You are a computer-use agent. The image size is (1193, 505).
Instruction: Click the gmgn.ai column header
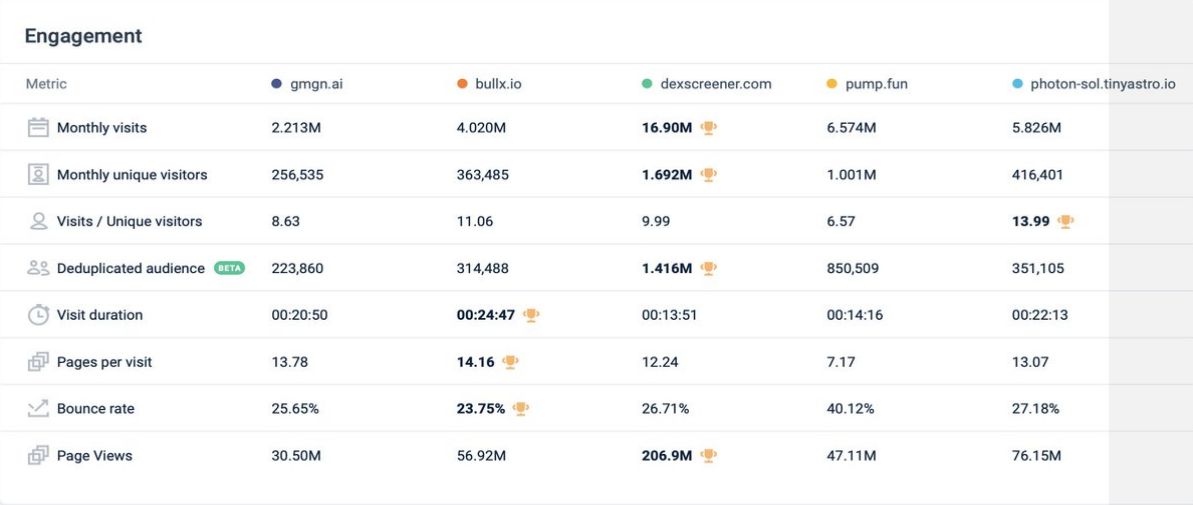click(317, 84)
